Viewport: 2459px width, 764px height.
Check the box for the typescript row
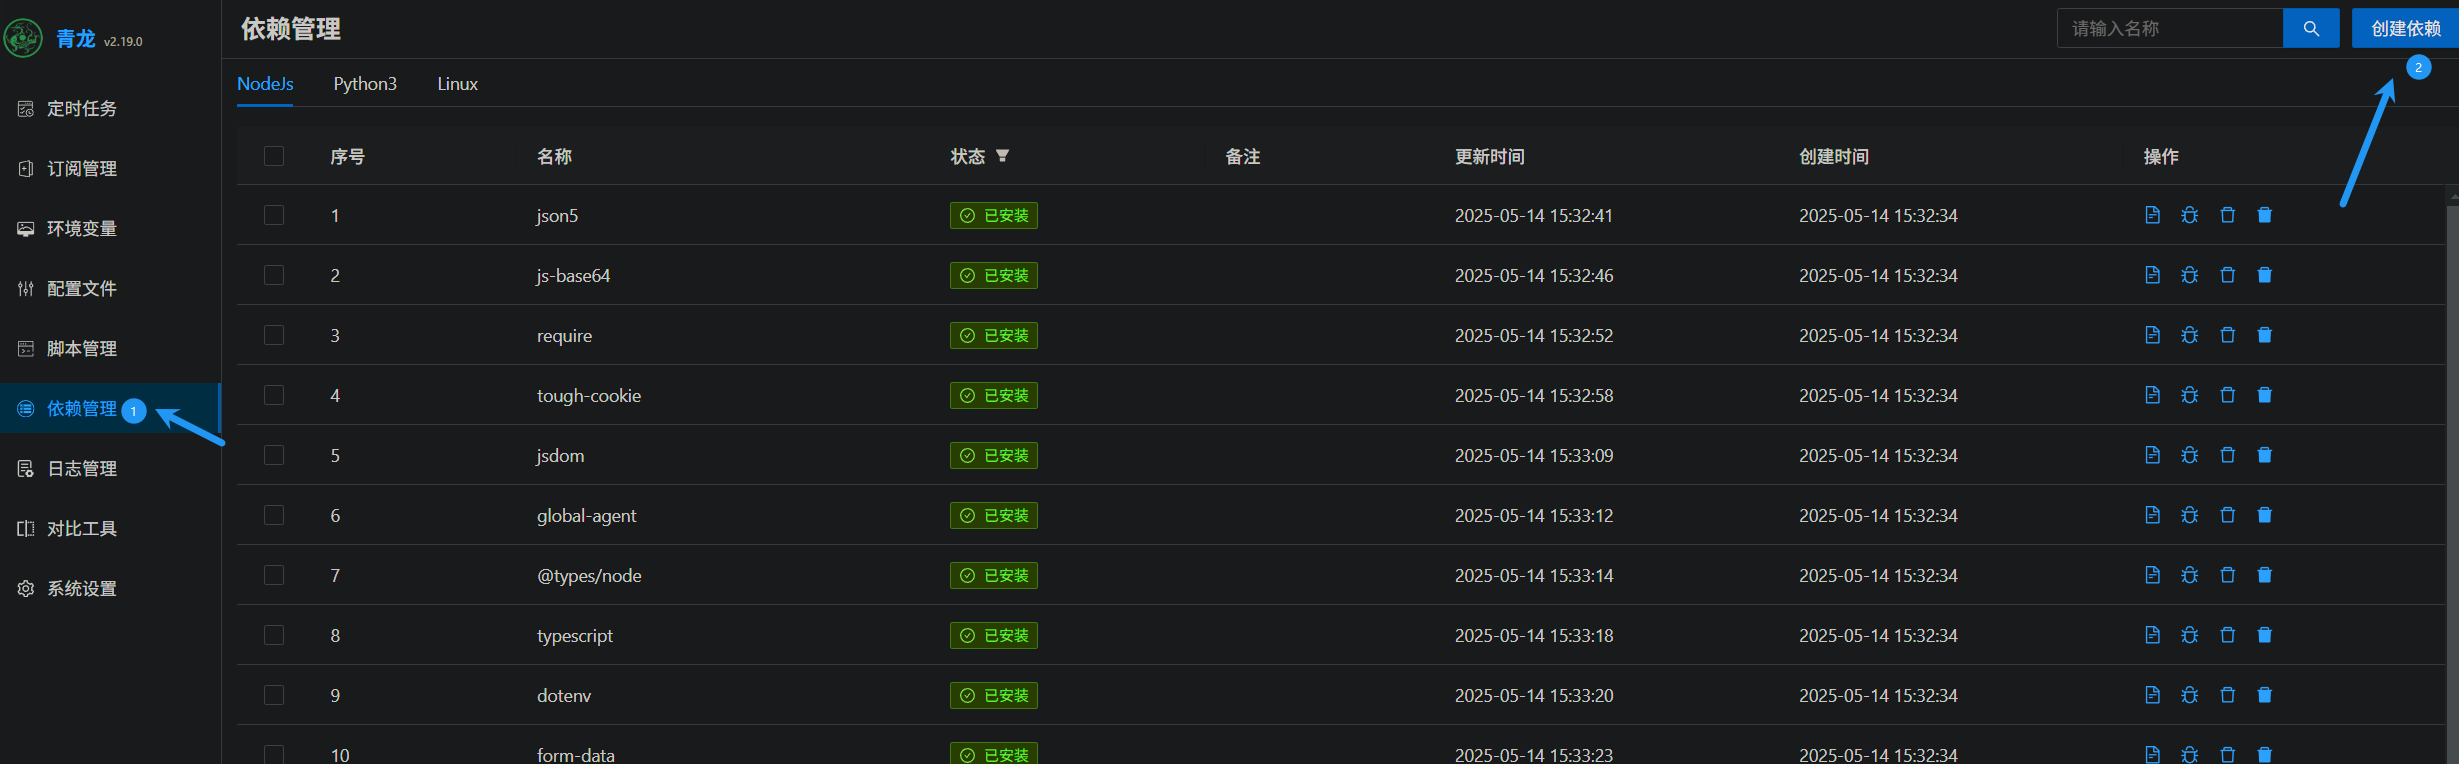(x=274, y=635)
